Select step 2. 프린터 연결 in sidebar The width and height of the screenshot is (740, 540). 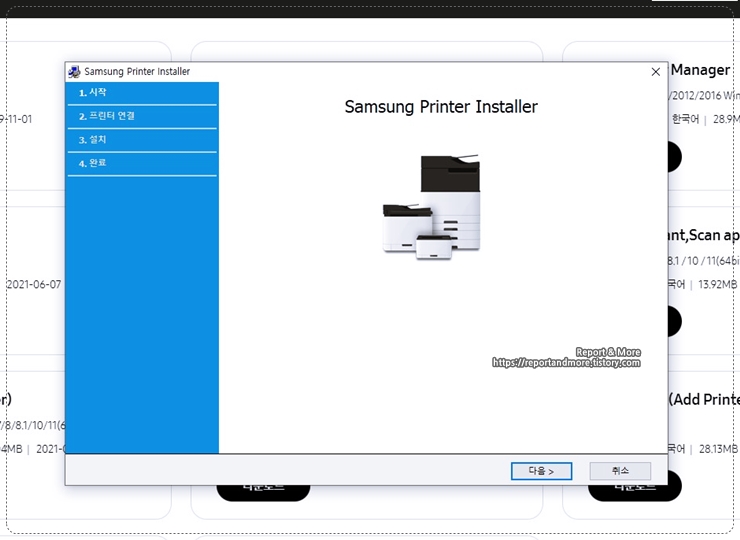tap(142, 116)
